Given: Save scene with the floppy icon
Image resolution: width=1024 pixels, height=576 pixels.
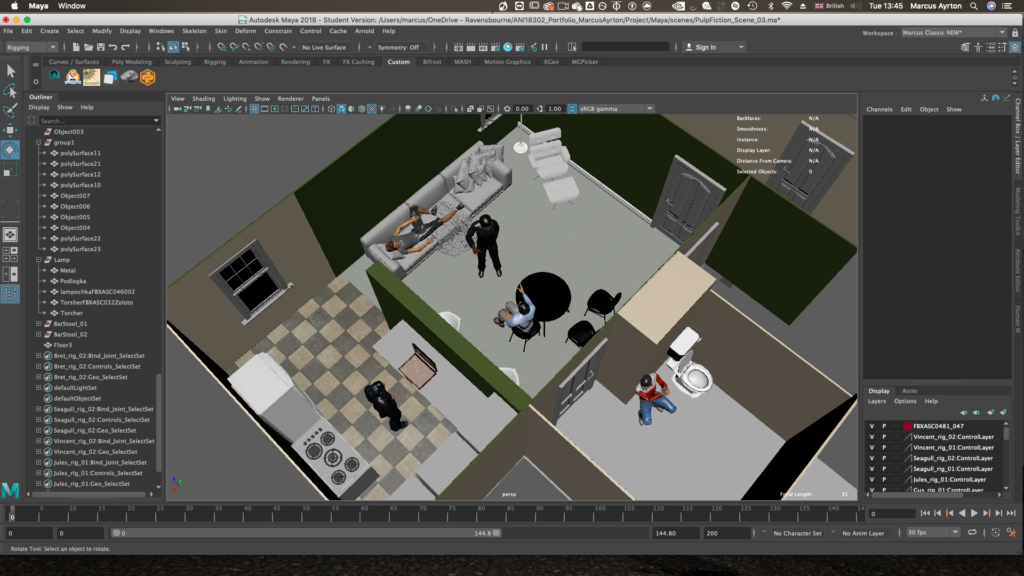Looking at the screenshot, I should 101,47.
